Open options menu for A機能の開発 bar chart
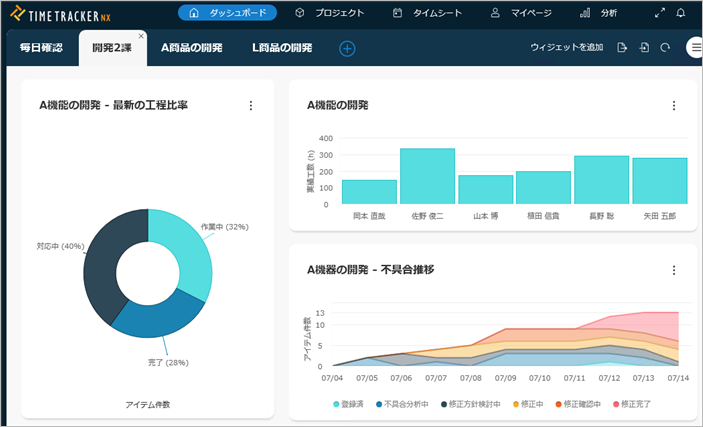This screenshot has width=703, height=427. click(674, 106)
